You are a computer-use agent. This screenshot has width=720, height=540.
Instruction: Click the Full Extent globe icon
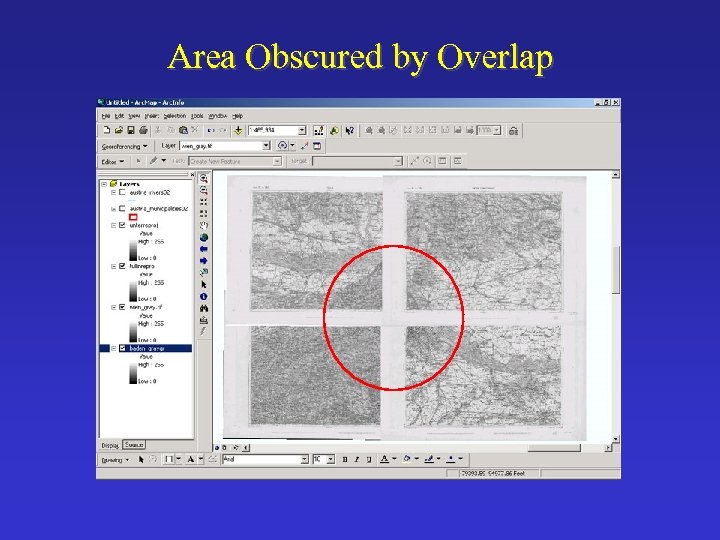[203, 237]
